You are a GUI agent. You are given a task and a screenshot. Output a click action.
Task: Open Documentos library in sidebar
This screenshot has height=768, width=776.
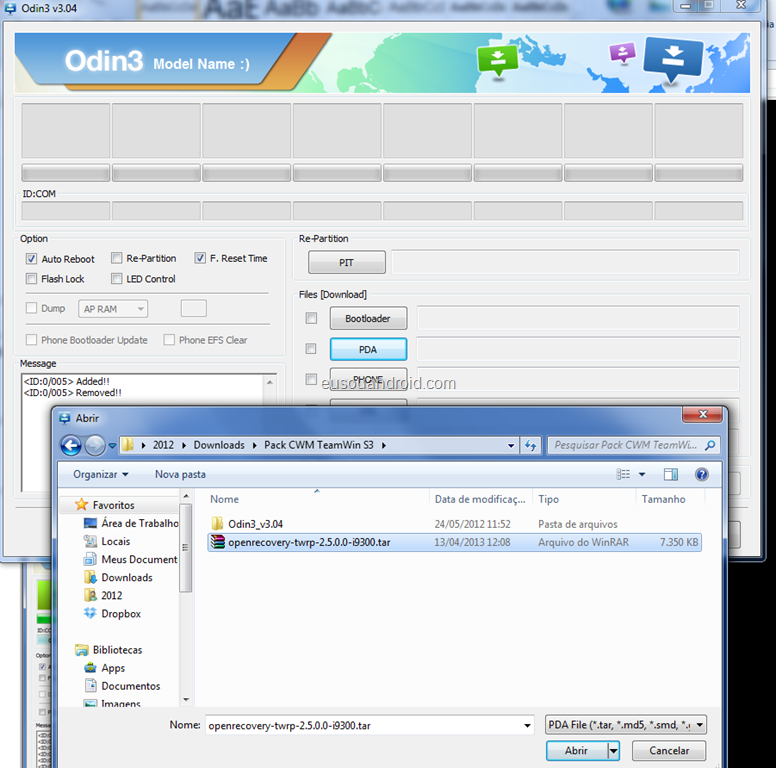tap(122, 686)
